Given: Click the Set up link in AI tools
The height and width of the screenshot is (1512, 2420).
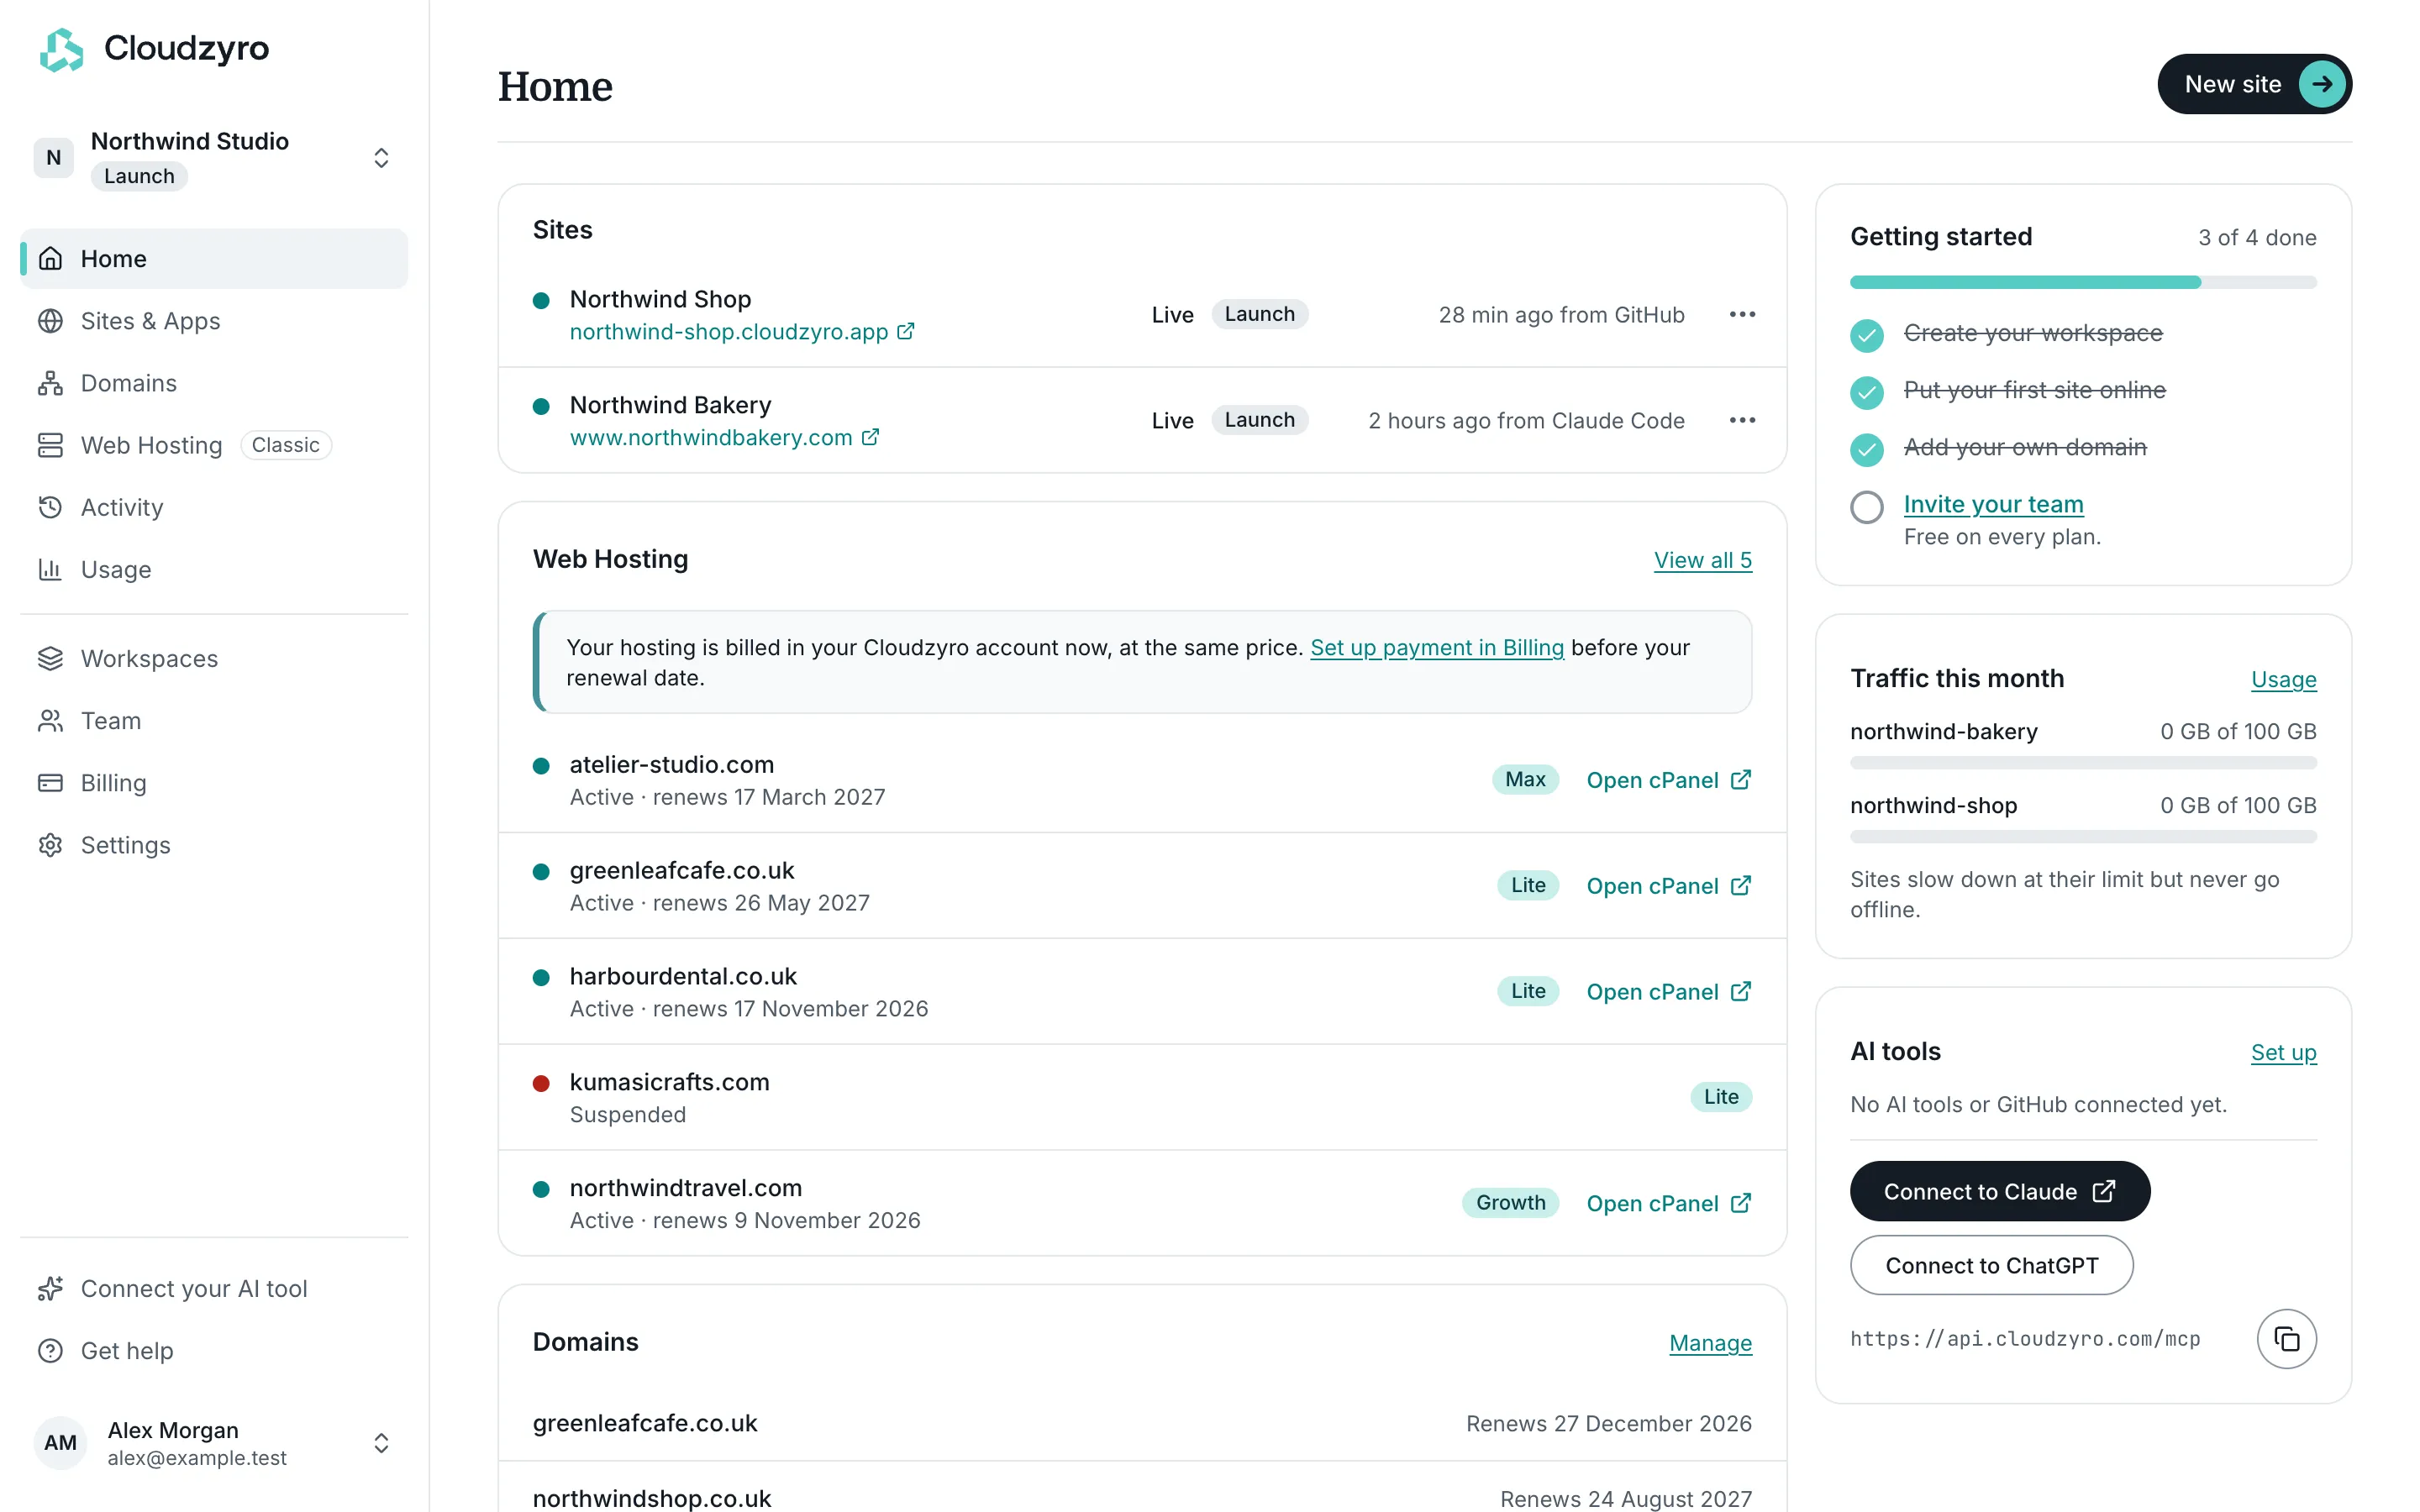Looking at the screenshot, I should point(2283,1052).
